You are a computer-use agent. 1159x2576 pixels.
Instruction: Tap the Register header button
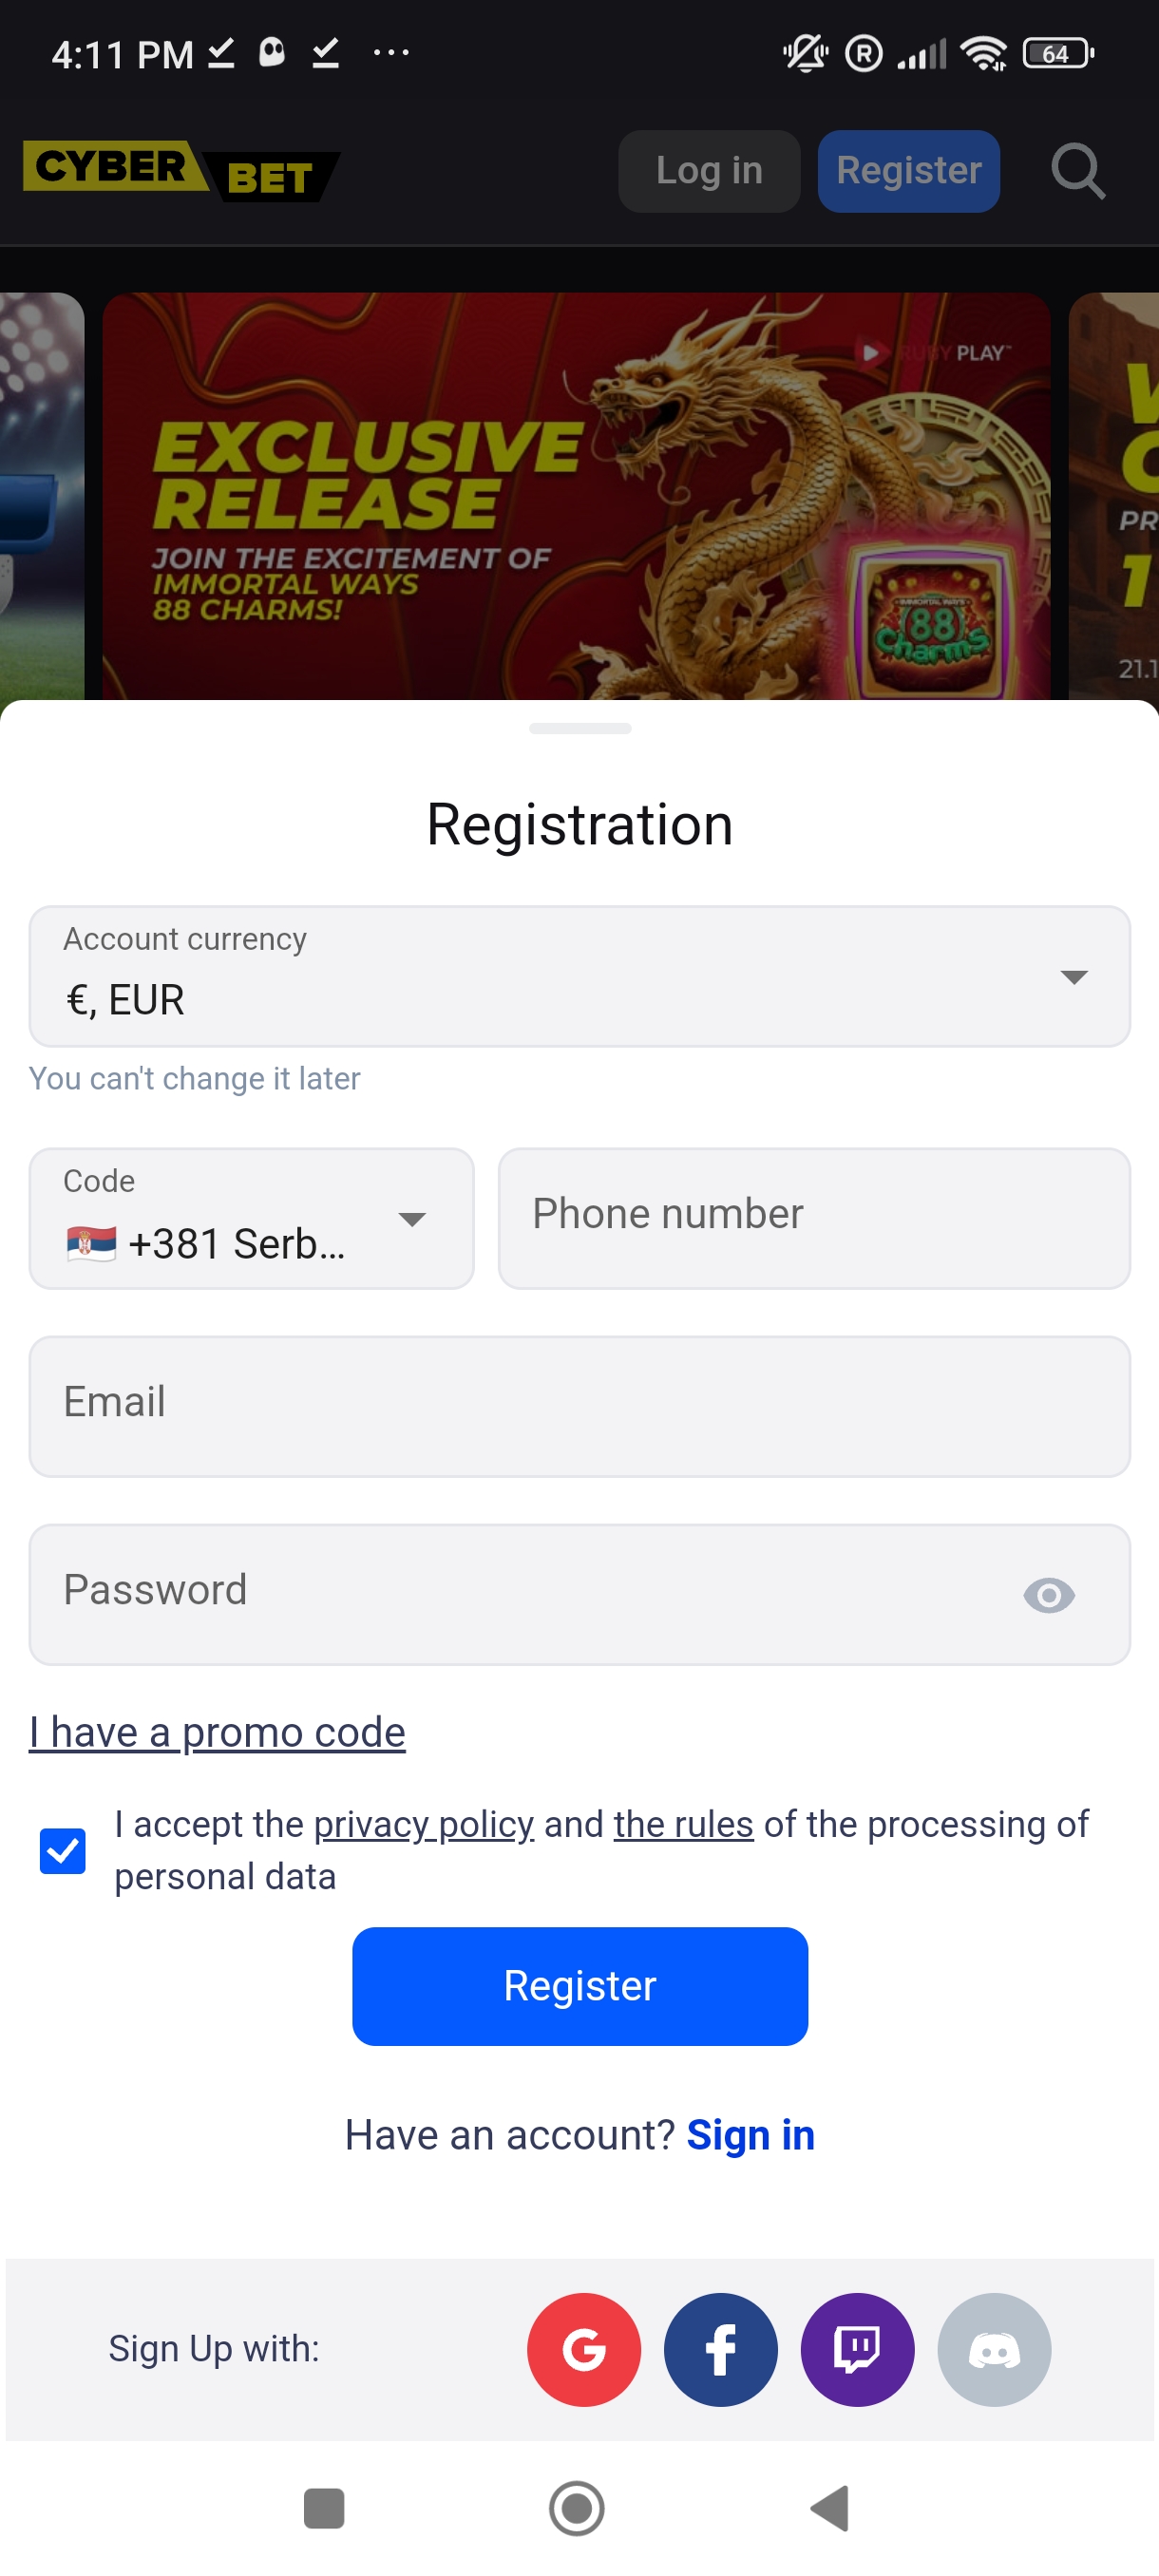click(908, 171)
